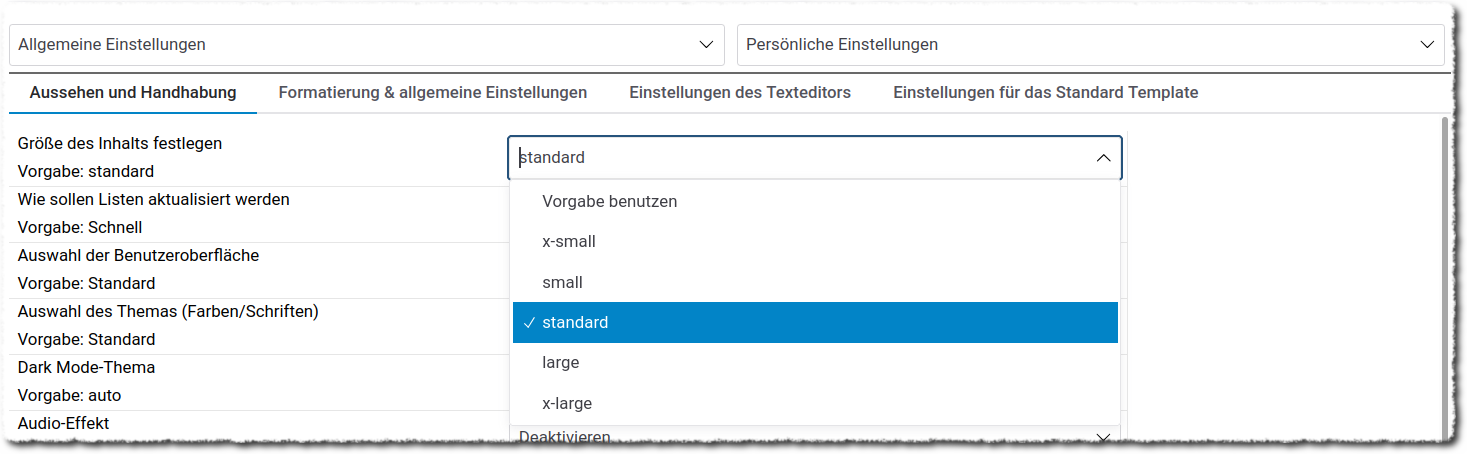Open the partially visible Deaktivieren dropdown
This screenshot has height=454, width=1467.
coord(814,438)
